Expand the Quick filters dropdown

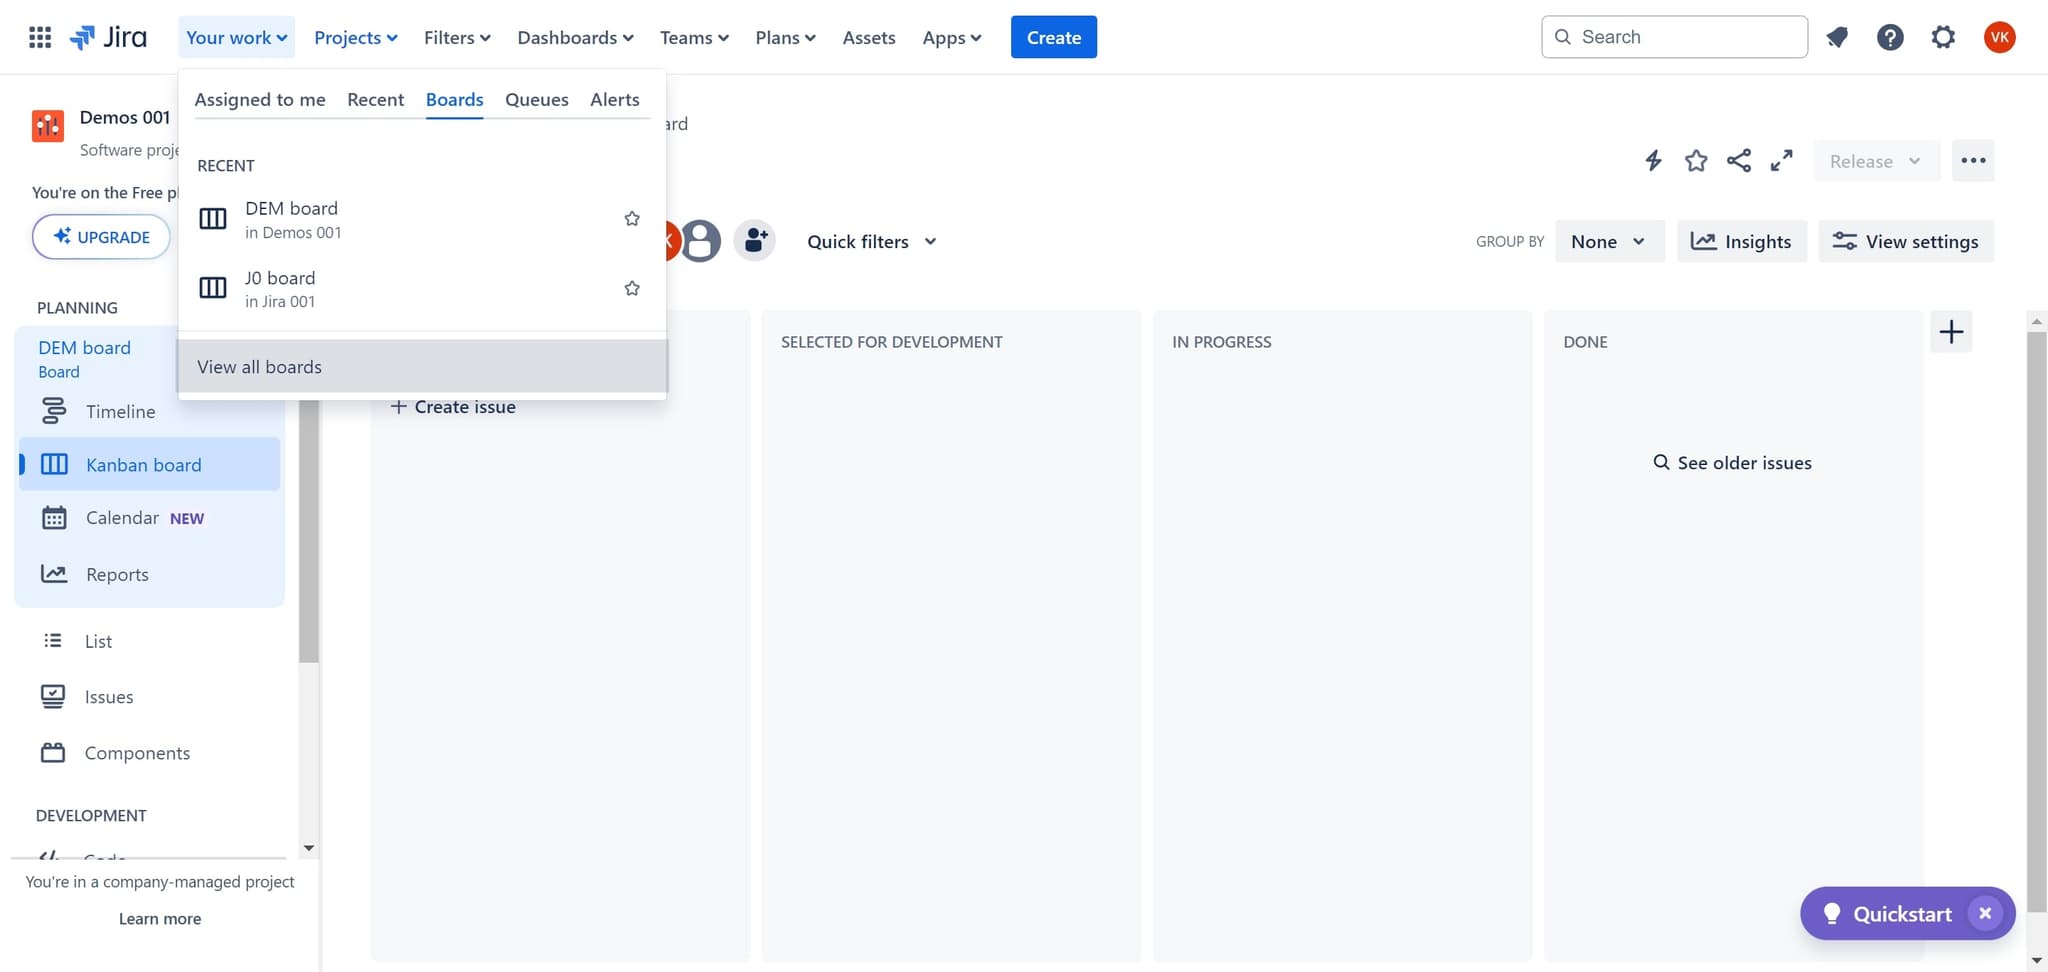pyautogui.click(x=871, y=241)
